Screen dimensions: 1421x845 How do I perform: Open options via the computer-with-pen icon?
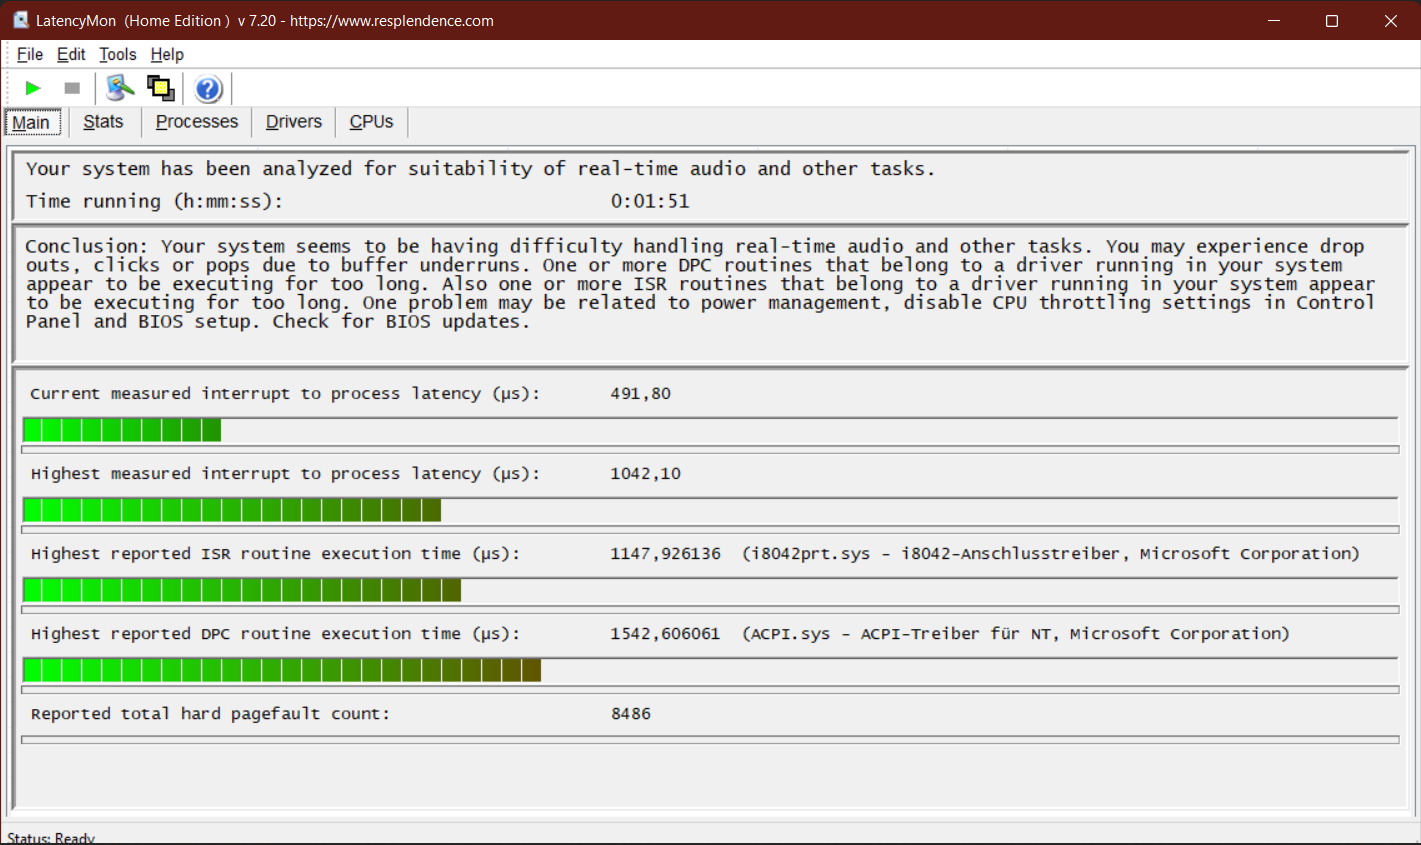click(120, 89)
